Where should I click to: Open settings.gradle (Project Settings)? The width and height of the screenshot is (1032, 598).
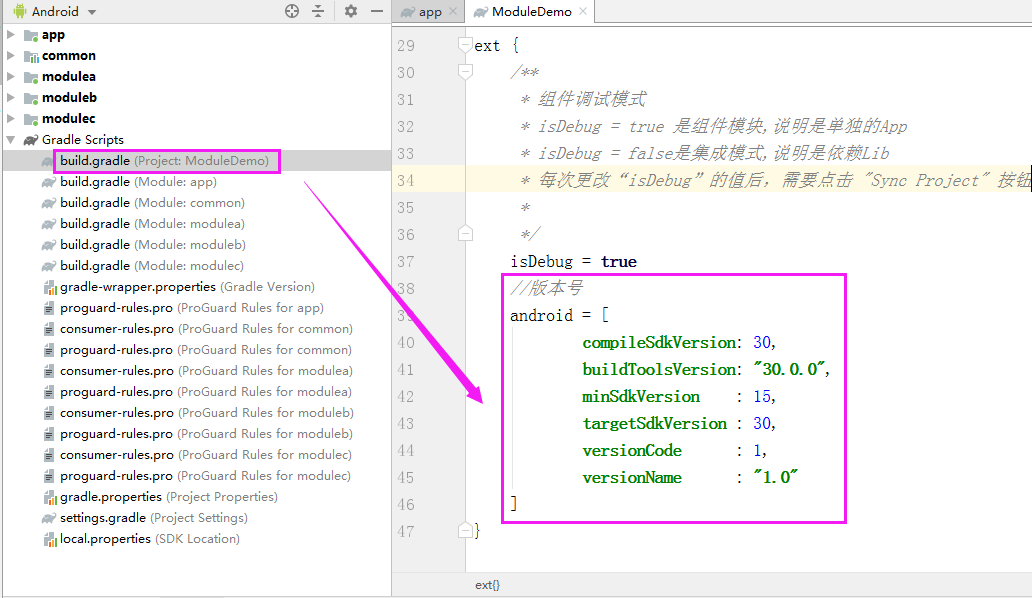point(154,518)
